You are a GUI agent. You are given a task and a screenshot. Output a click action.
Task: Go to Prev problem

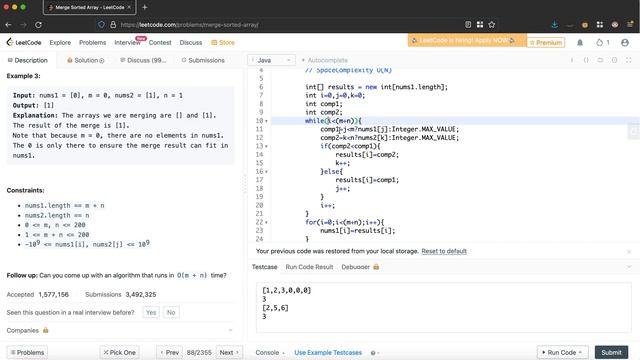(169, 352)
